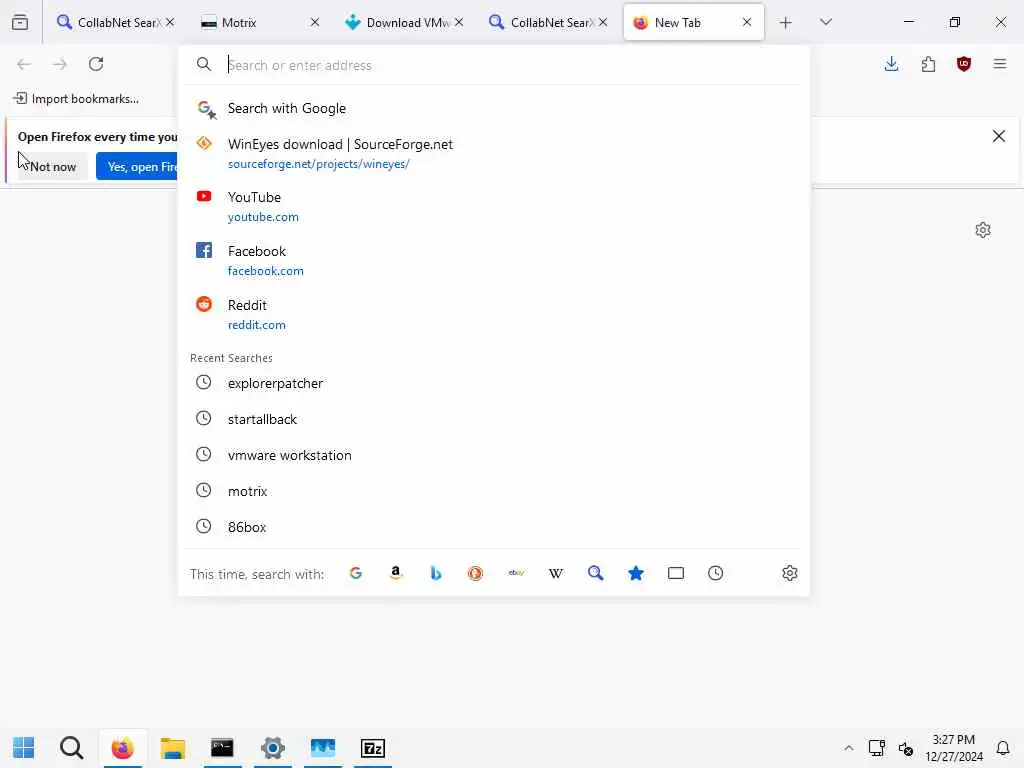The image size is (1024, 768).
Task: Open the Reddit suggestion
Action: coord(494,315)
